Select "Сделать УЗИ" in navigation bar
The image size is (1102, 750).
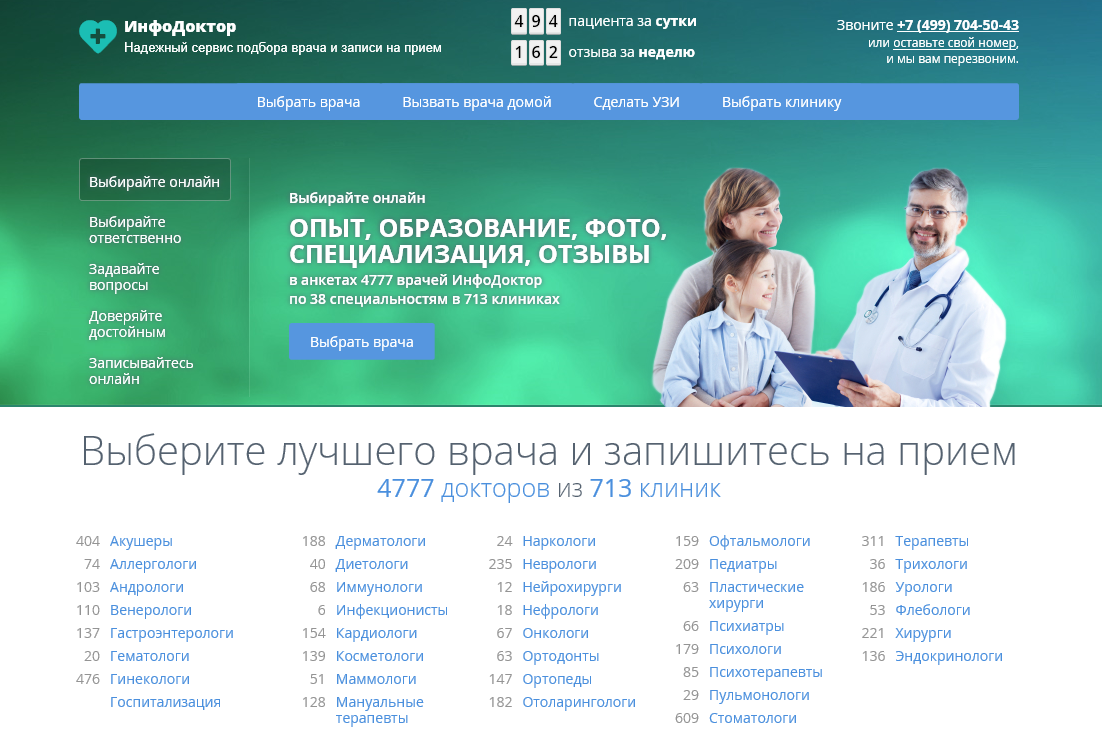[x=636, y=102]
